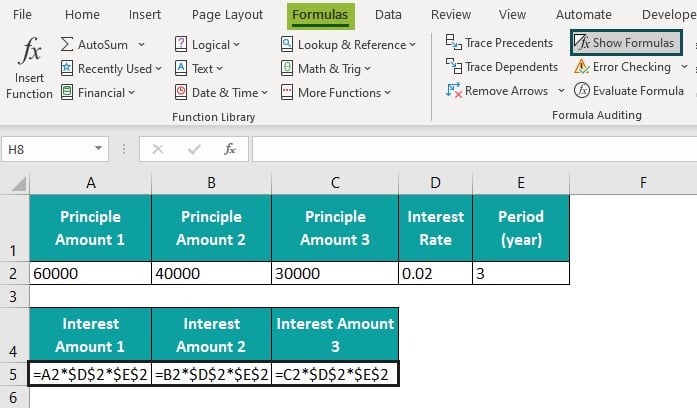
Task: Select the Formulas tab
Action: 320,16
